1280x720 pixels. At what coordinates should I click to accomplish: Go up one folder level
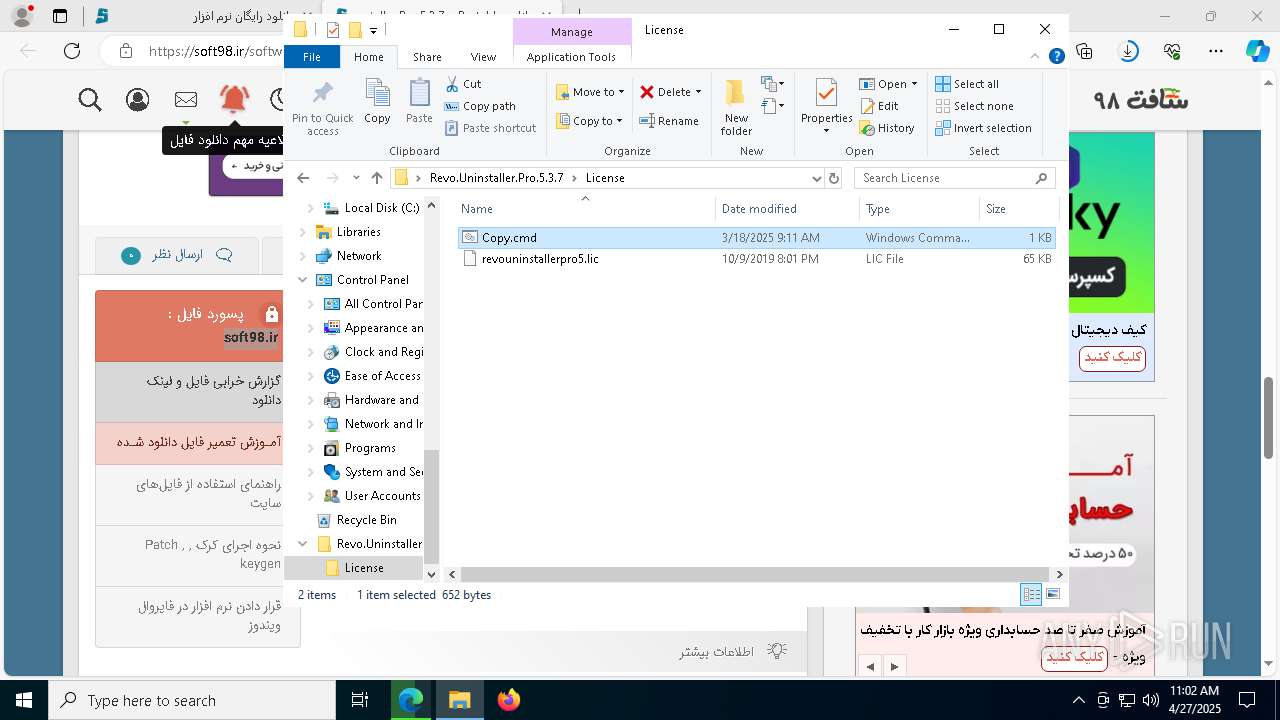pos(377,178)
